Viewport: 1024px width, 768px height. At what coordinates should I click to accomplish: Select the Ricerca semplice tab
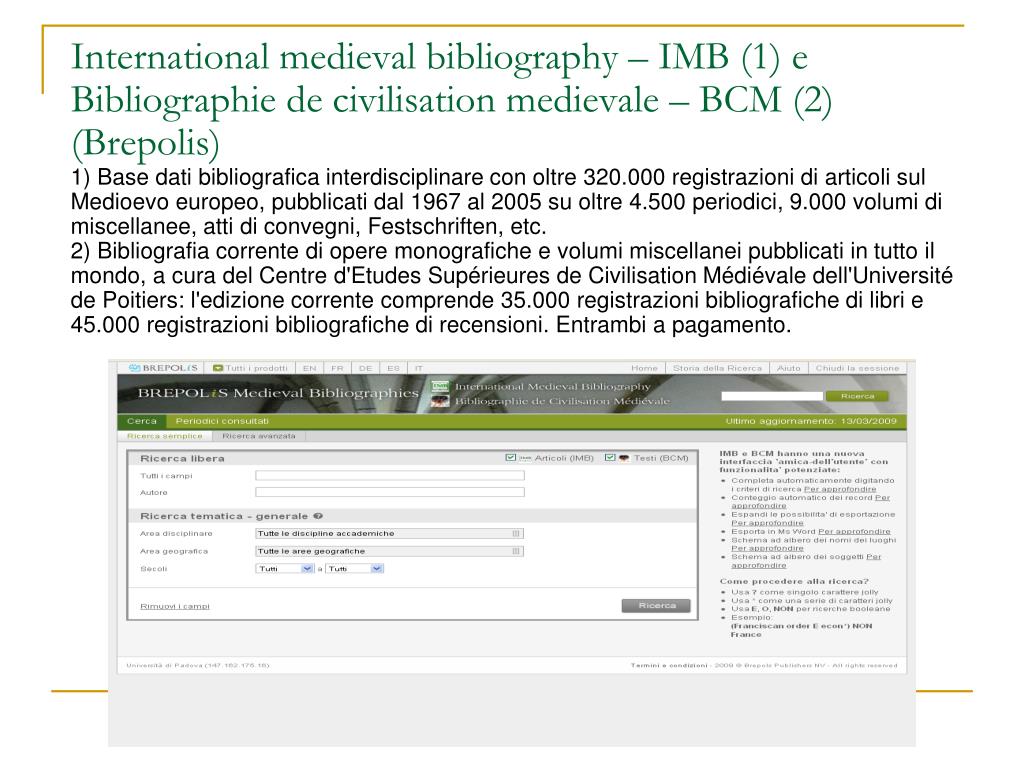point(165,436)
